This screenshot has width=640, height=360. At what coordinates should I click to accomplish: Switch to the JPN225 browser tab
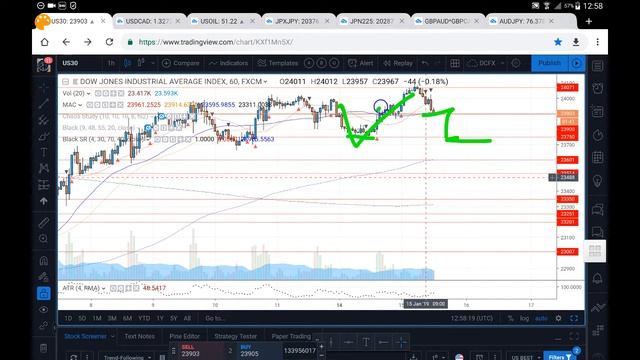click(370, 21)
